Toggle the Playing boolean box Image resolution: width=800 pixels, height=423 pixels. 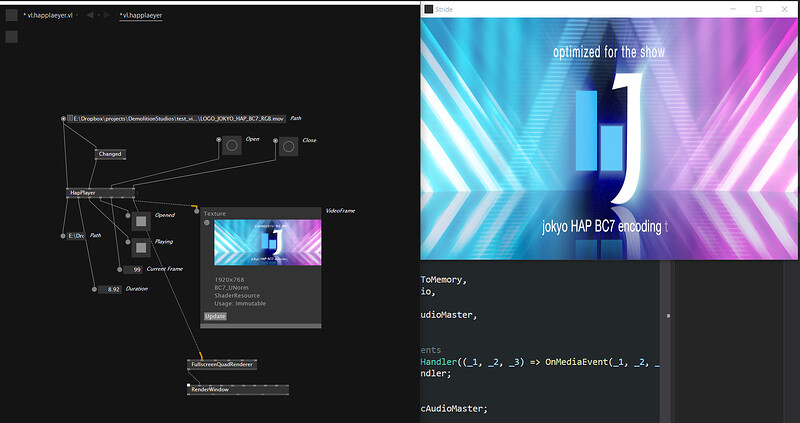(141, 248)
